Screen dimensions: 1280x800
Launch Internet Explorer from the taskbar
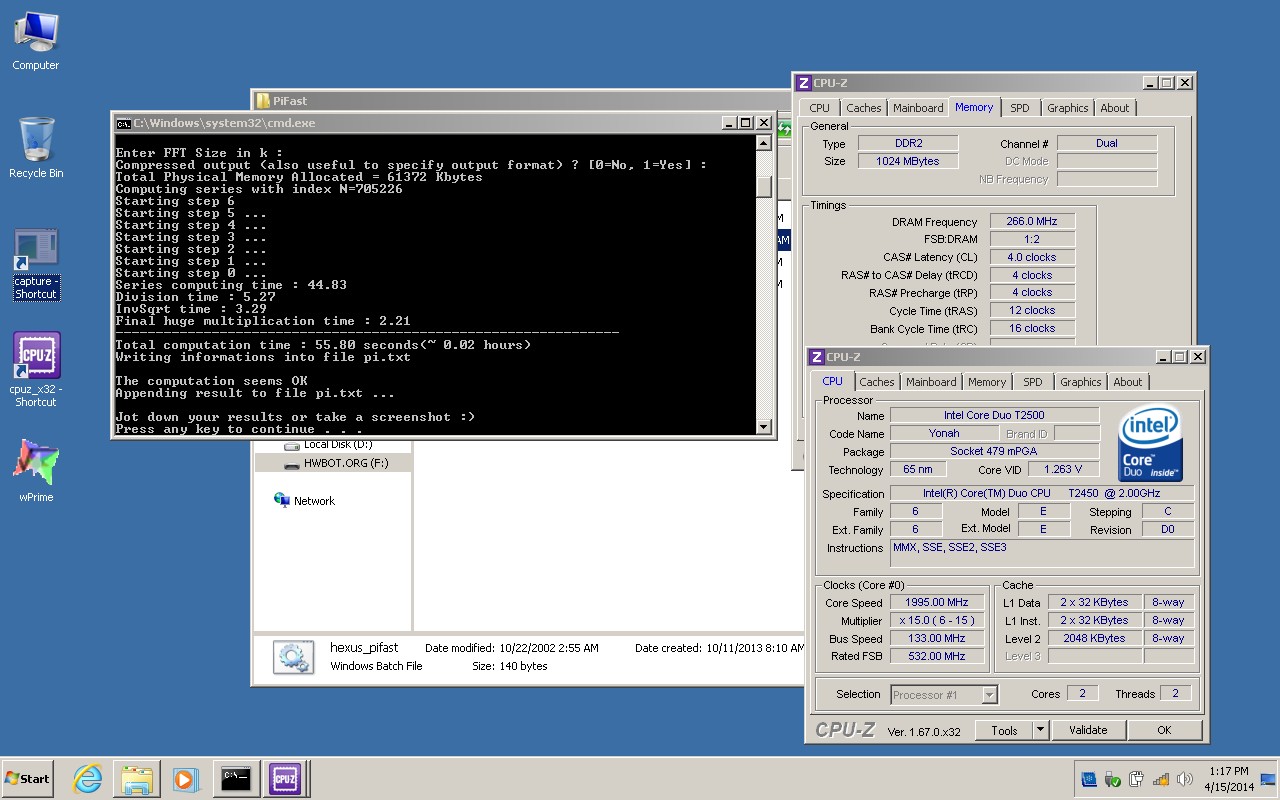point(88,778)
